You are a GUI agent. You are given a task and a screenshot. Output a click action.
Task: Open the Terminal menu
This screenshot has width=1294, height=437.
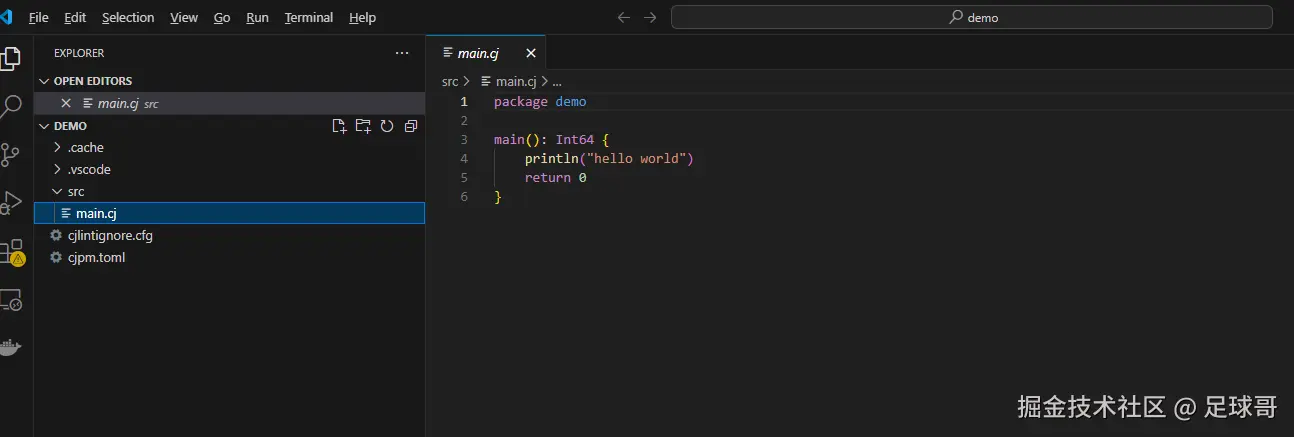click(309, 17)
